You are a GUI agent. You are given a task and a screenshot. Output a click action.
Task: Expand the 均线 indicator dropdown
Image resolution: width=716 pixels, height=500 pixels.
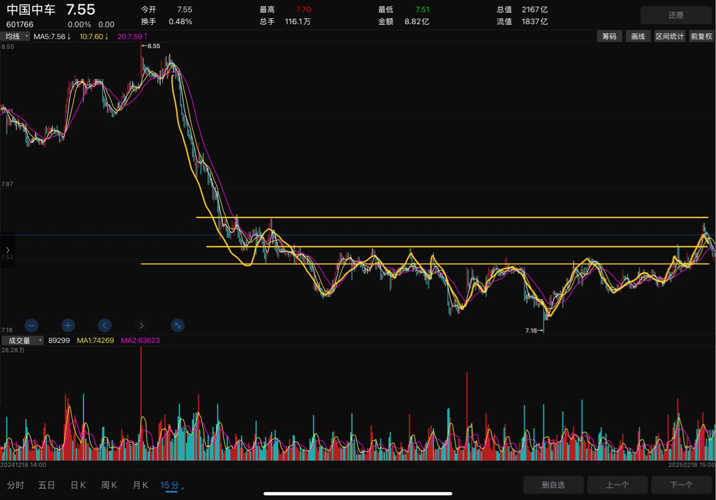(16, 36)
